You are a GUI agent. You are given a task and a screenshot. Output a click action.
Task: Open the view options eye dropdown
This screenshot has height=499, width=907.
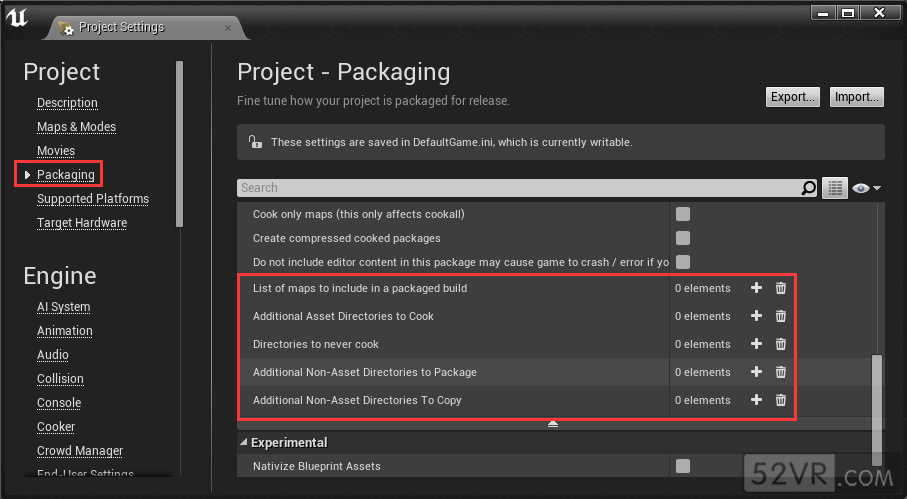(x=865, y=188)
